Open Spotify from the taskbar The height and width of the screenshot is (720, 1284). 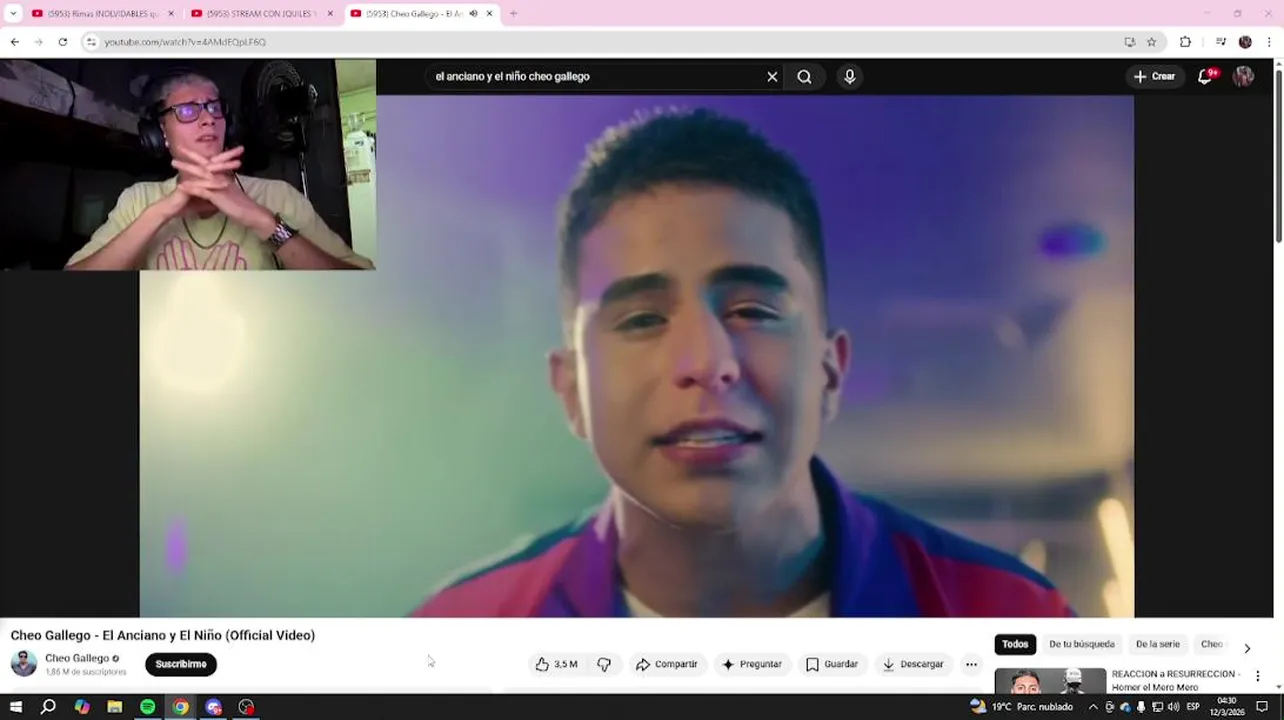147,707
